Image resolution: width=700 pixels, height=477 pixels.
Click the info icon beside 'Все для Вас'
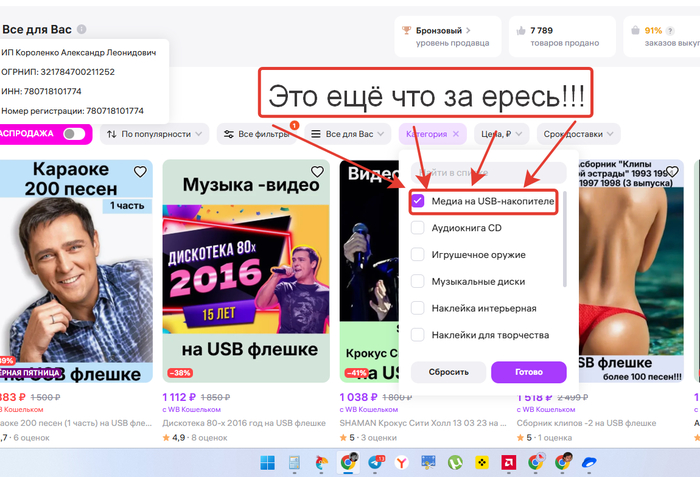click(x=81, y=30)
